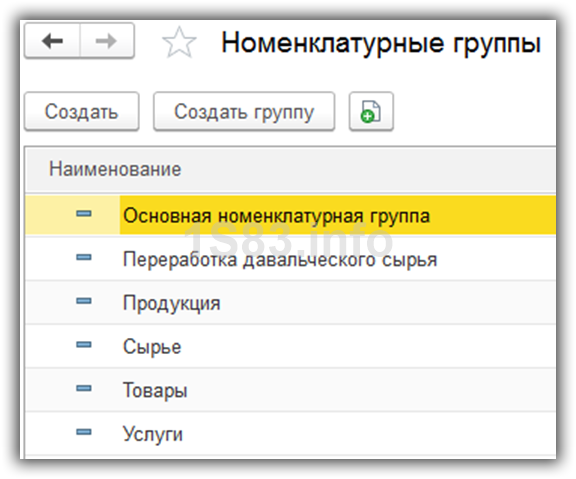The height and width of the screenshot is (479, 576).
Task: Click dash icon beside Основная номенклатурная группа
Action: tap(84, 213)
